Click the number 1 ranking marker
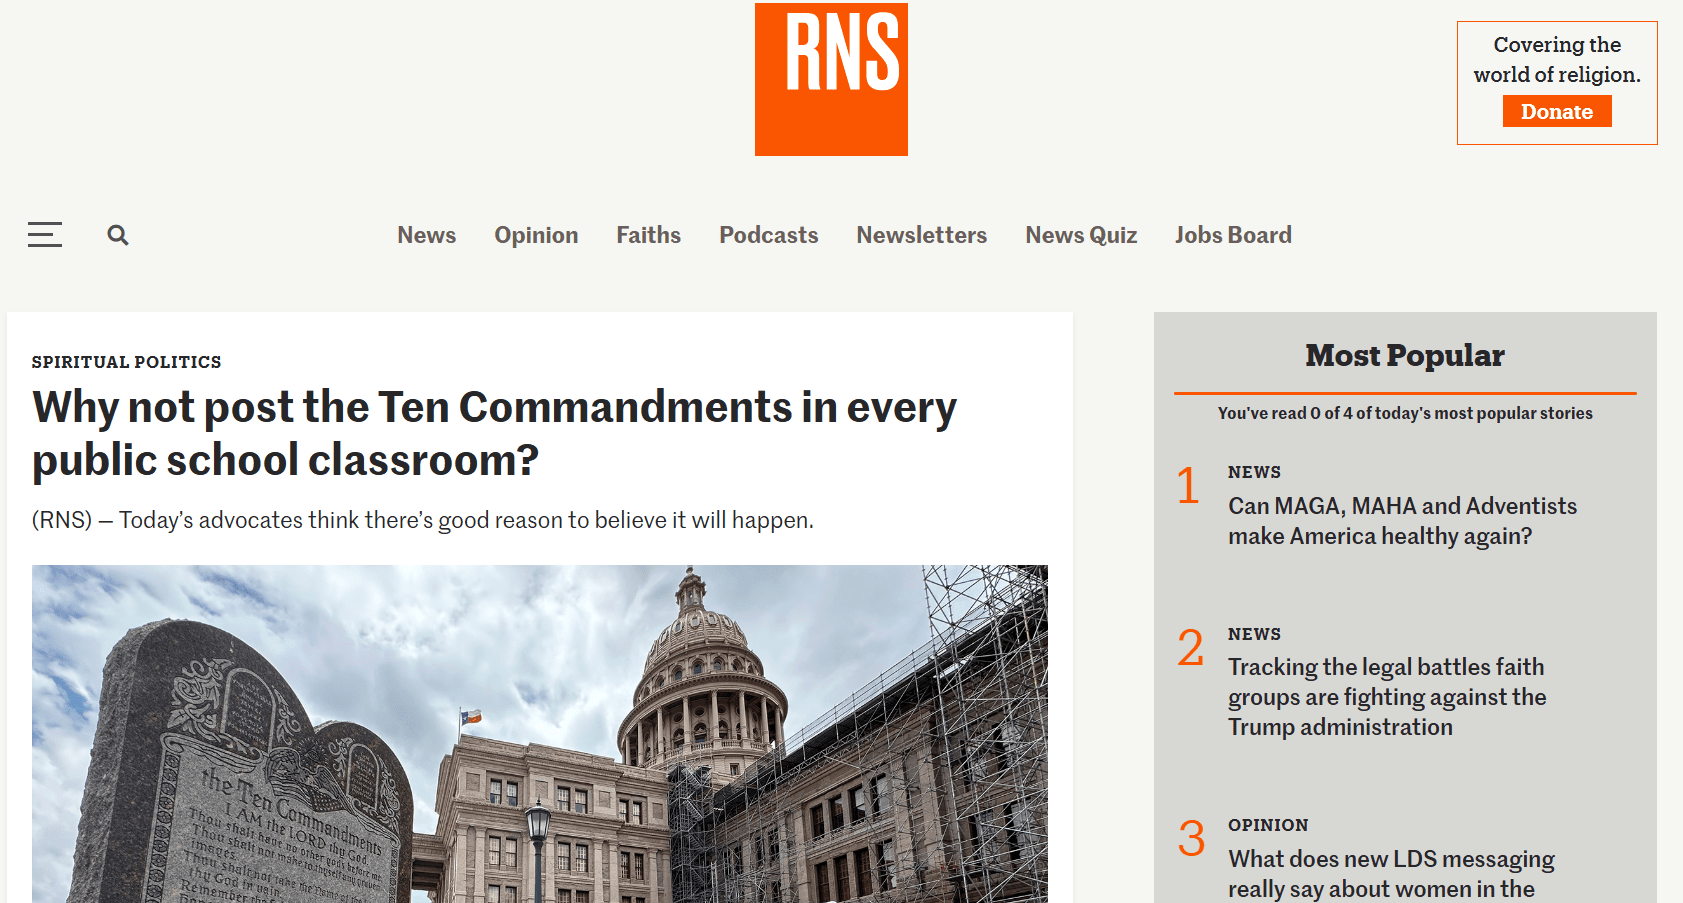Image resolution: width=1683 pixels, height=903 pixels. (x=1188, y=486)
